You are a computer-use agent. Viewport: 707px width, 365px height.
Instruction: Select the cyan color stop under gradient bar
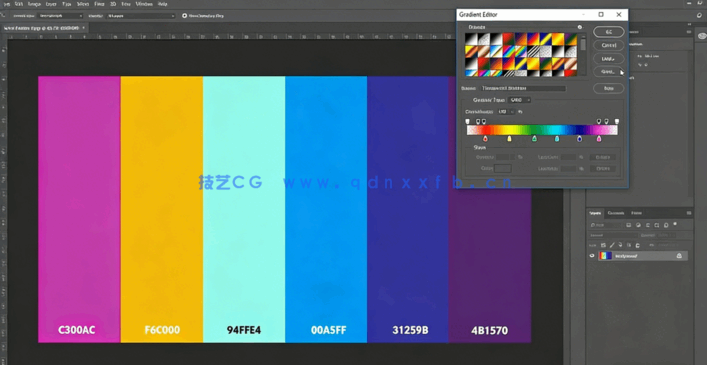pyautogui.click(x=557, y=139)
